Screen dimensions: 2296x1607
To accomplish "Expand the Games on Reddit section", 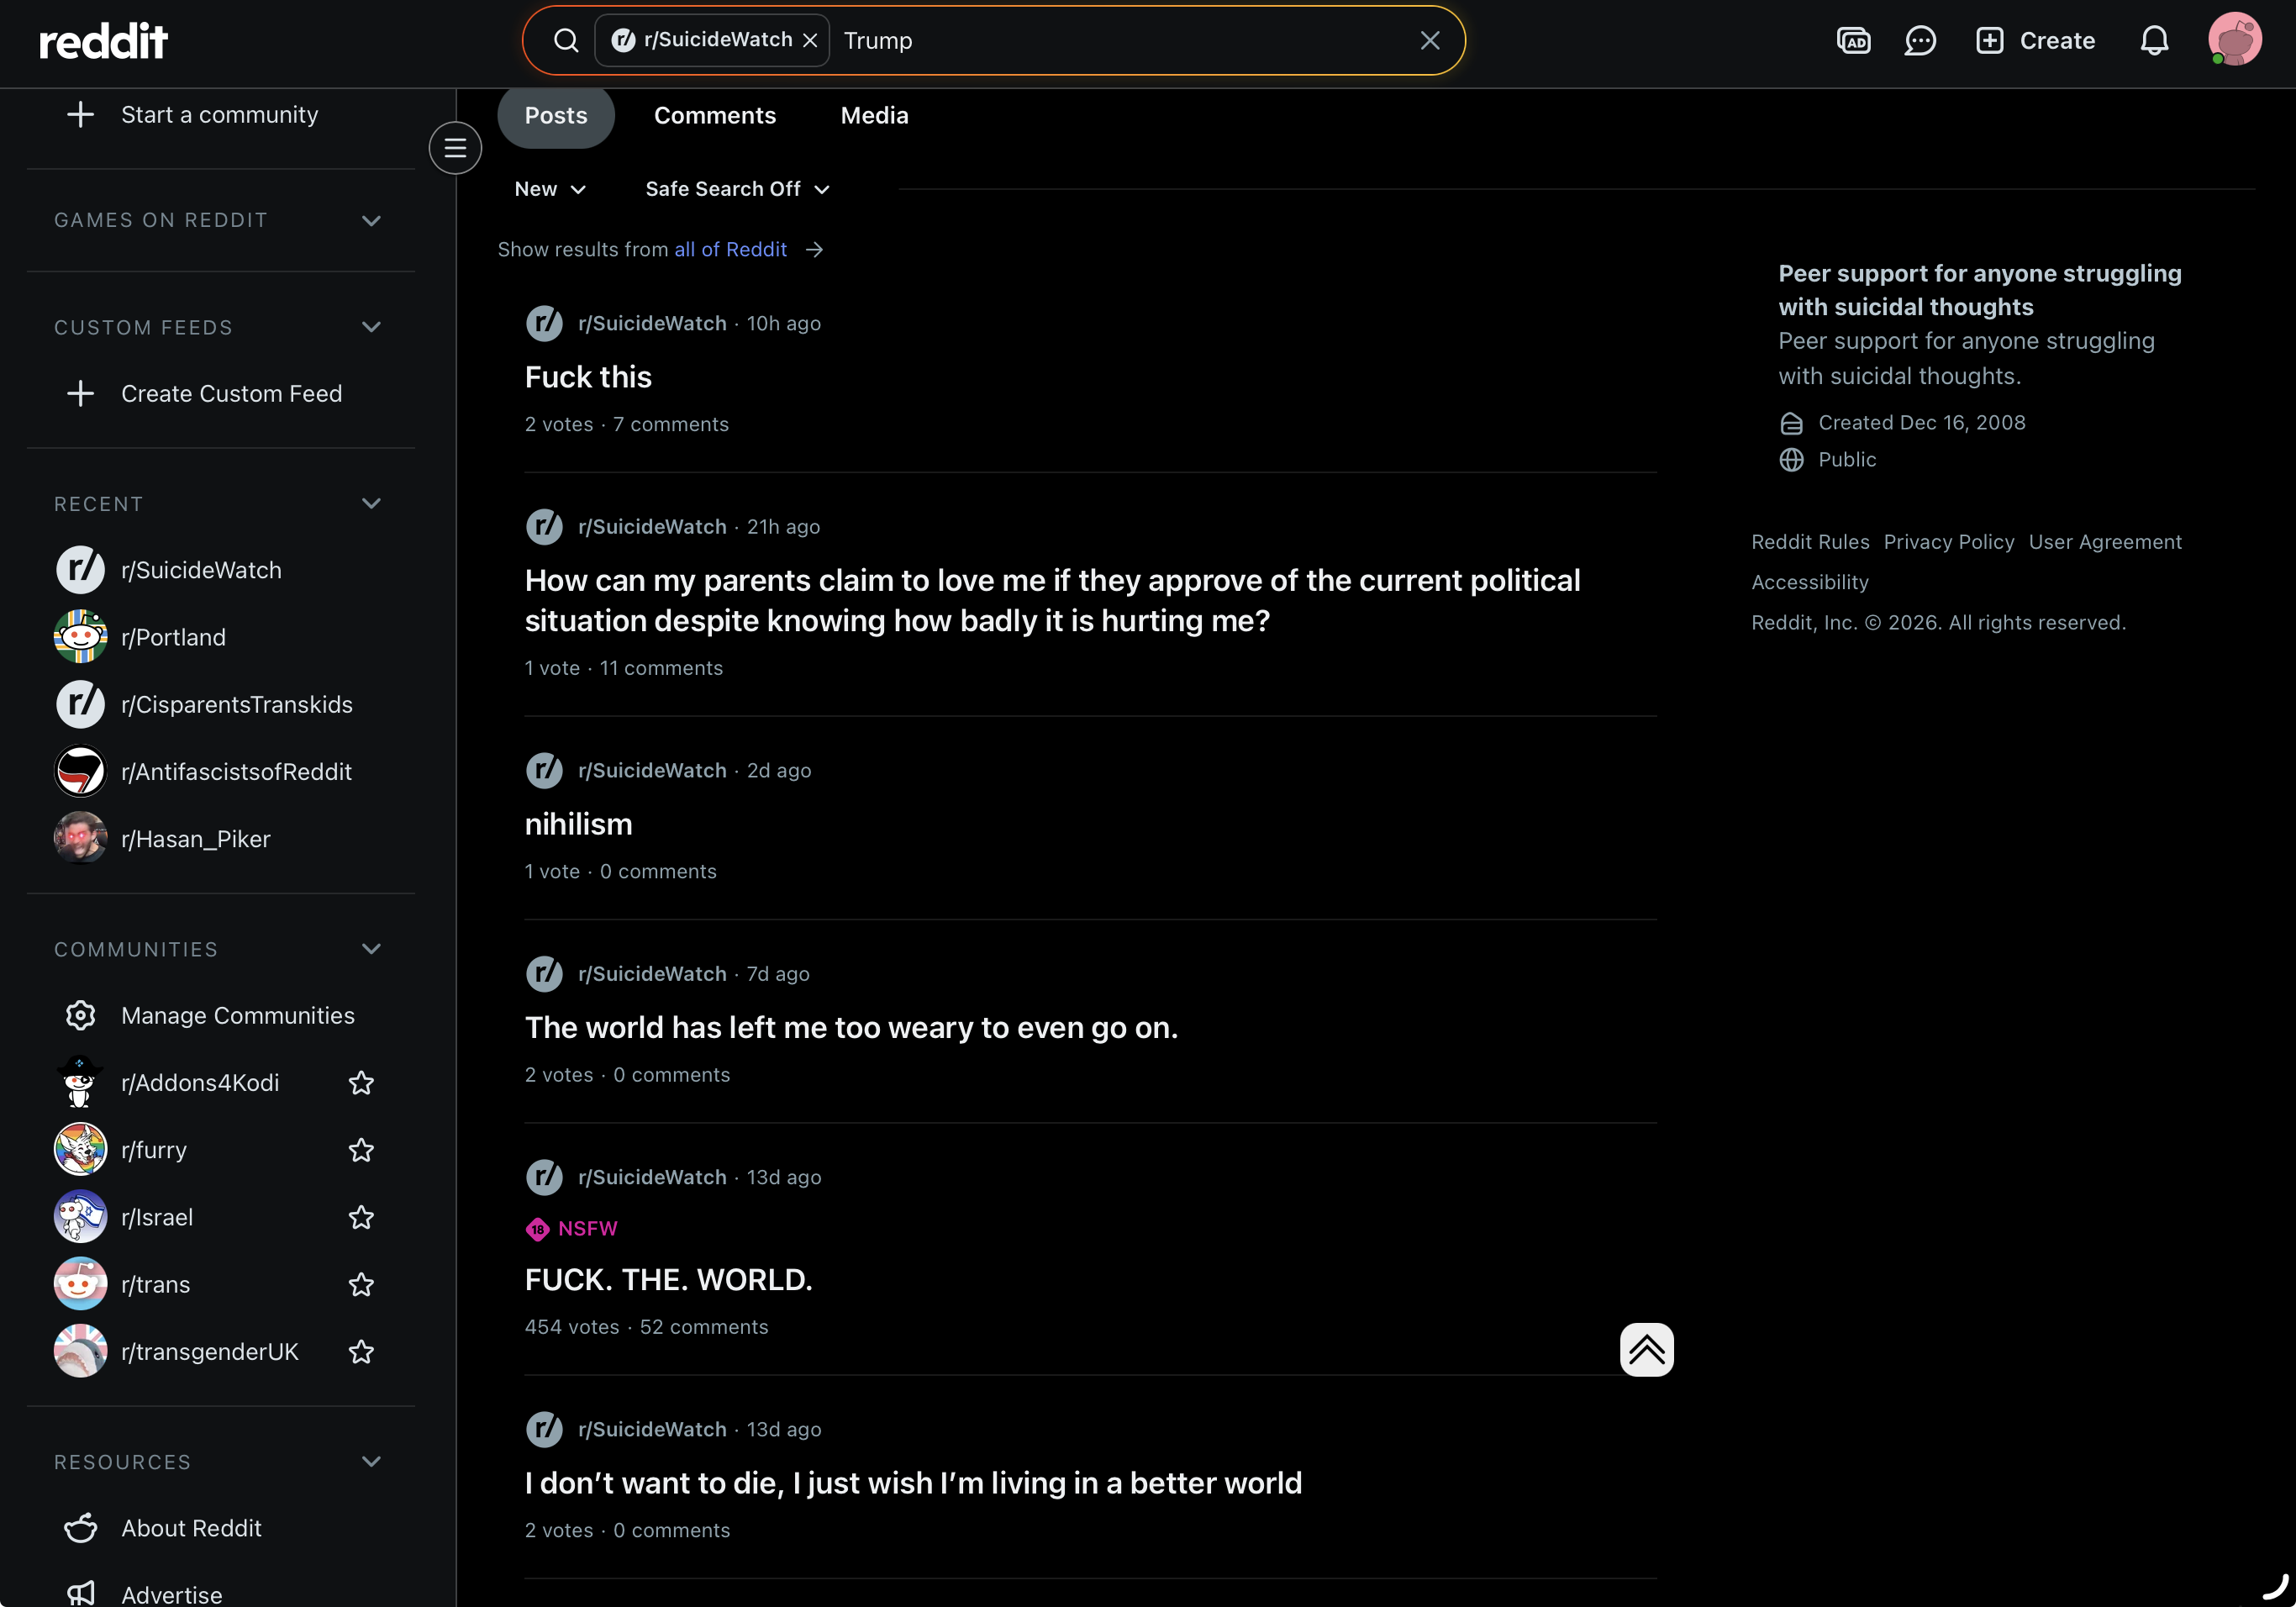I will click(371, 220).
